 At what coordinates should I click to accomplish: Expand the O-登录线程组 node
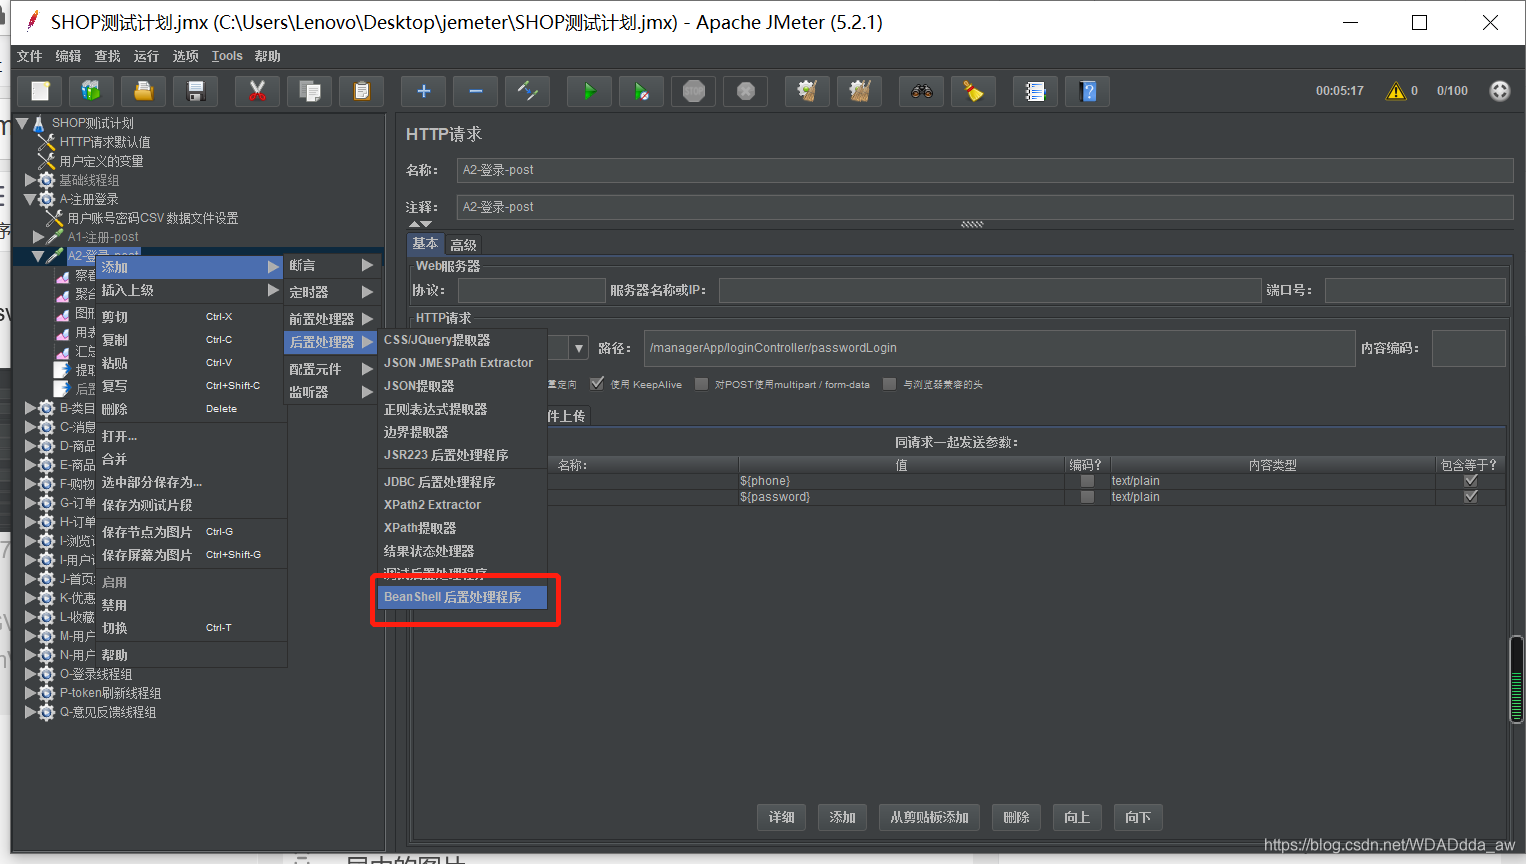30,674
